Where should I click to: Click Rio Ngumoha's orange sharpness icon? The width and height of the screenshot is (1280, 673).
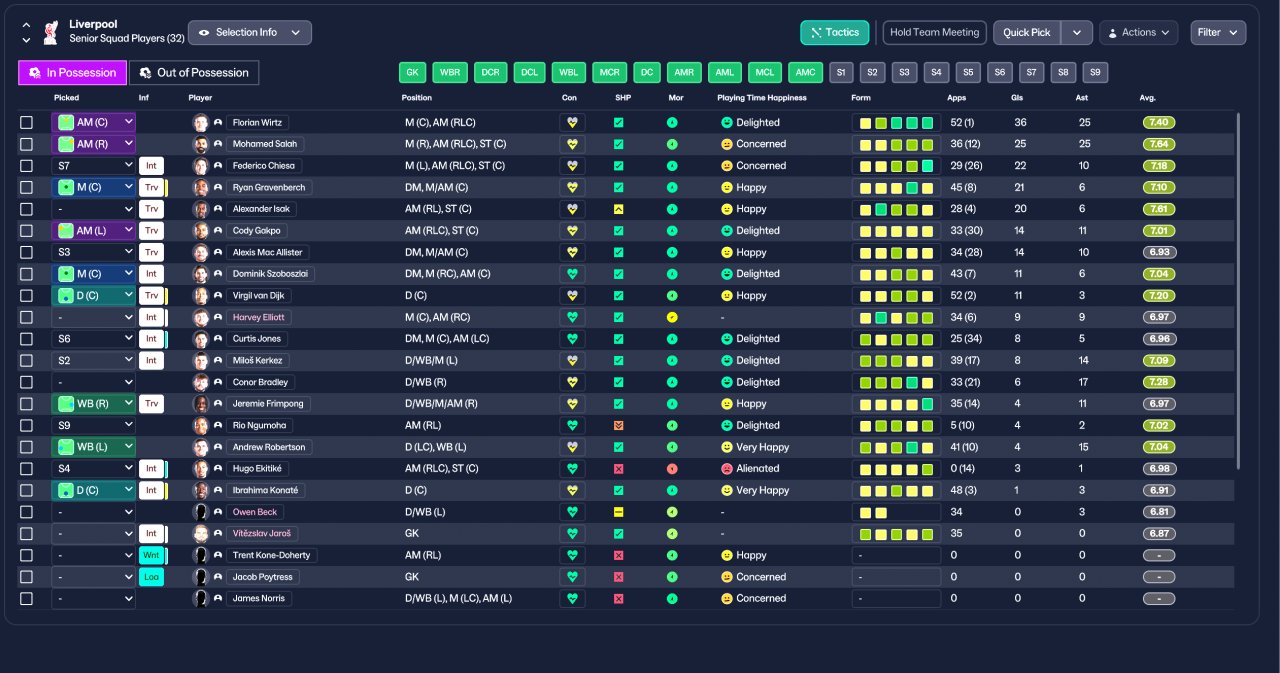(618, 425)
